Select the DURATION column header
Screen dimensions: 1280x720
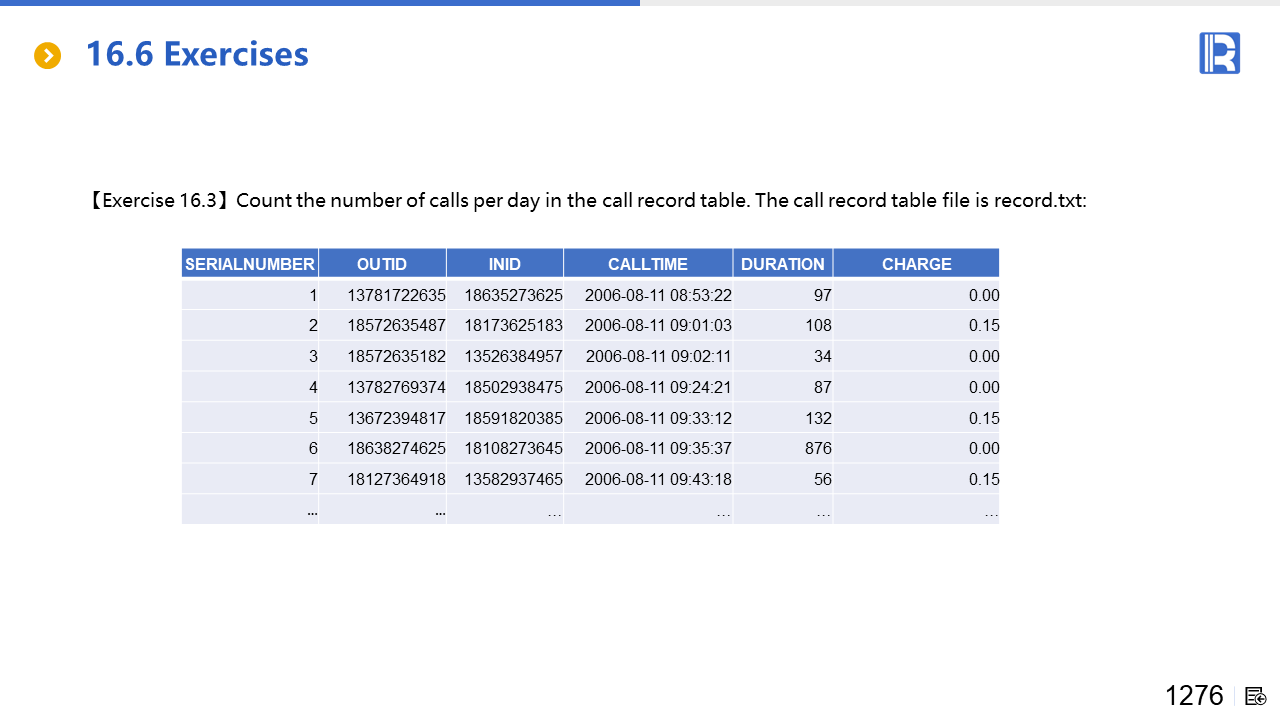782,264
